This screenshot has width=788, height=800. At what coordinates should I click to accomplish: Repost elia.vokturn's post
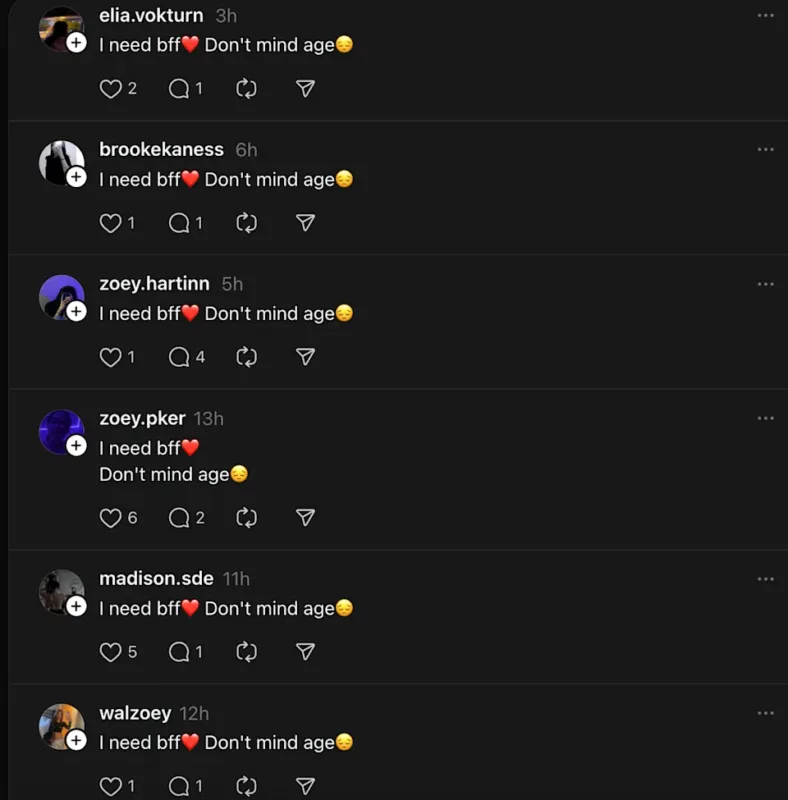coord(246,88)
